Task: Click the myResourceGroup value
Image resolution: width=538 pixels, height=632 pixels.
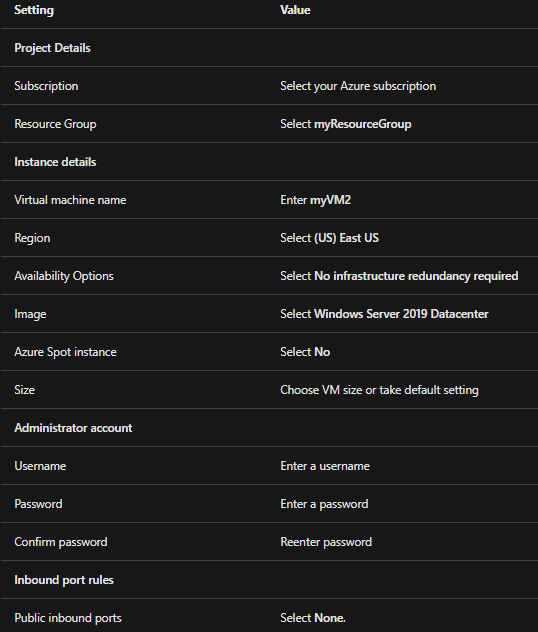Action: point(362,124)
